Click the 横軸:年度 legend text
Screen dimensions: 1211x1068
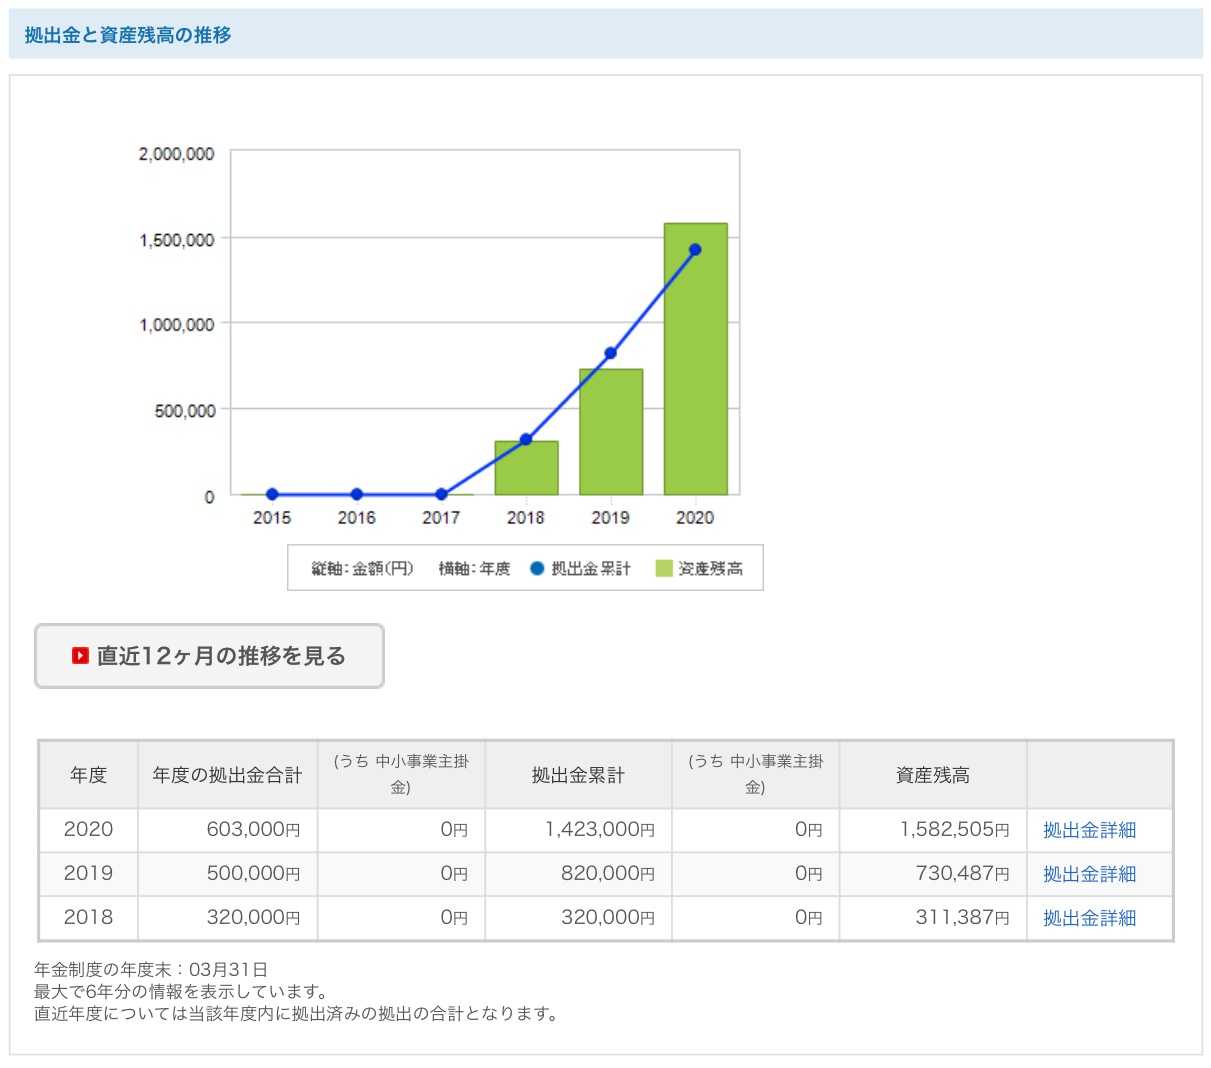(474, 568)
